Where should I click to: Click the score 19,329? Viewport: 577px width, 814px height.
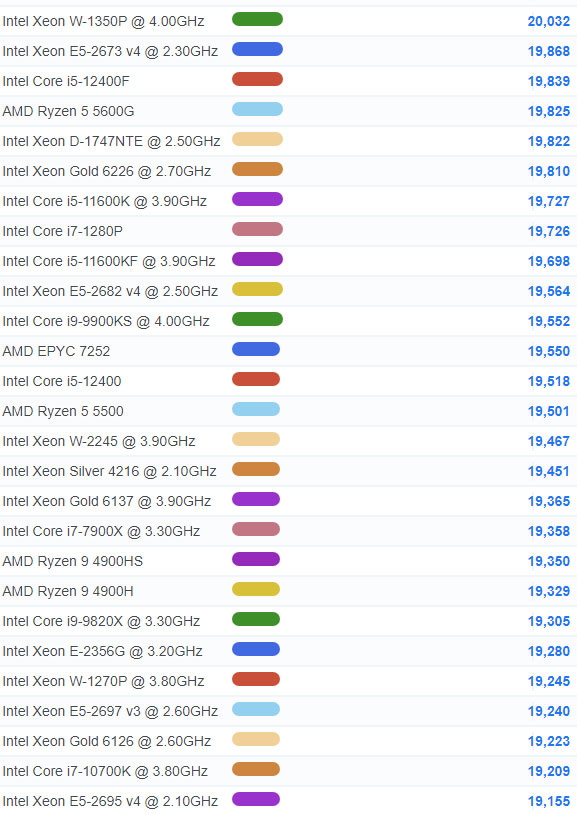549,591
